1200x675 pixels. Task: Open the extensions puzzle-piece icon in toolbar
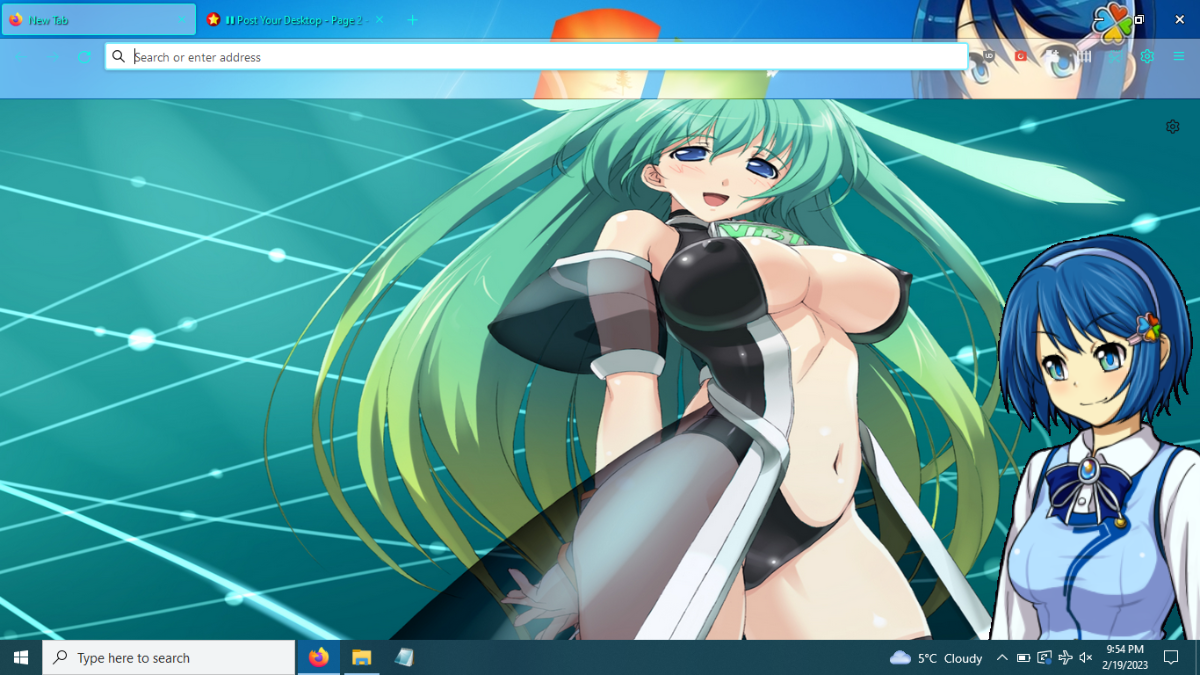pos(1053,56)
